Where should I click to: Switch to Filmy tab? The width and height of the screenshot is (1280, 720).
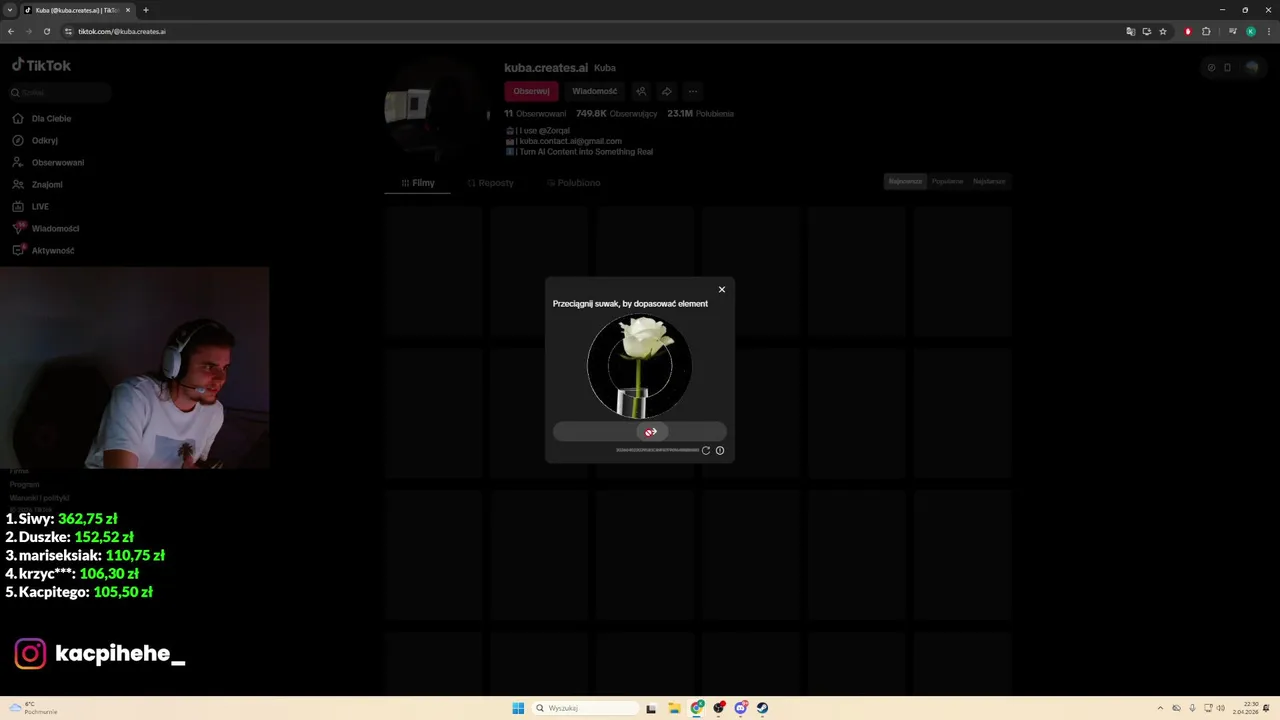pos(418,183)
